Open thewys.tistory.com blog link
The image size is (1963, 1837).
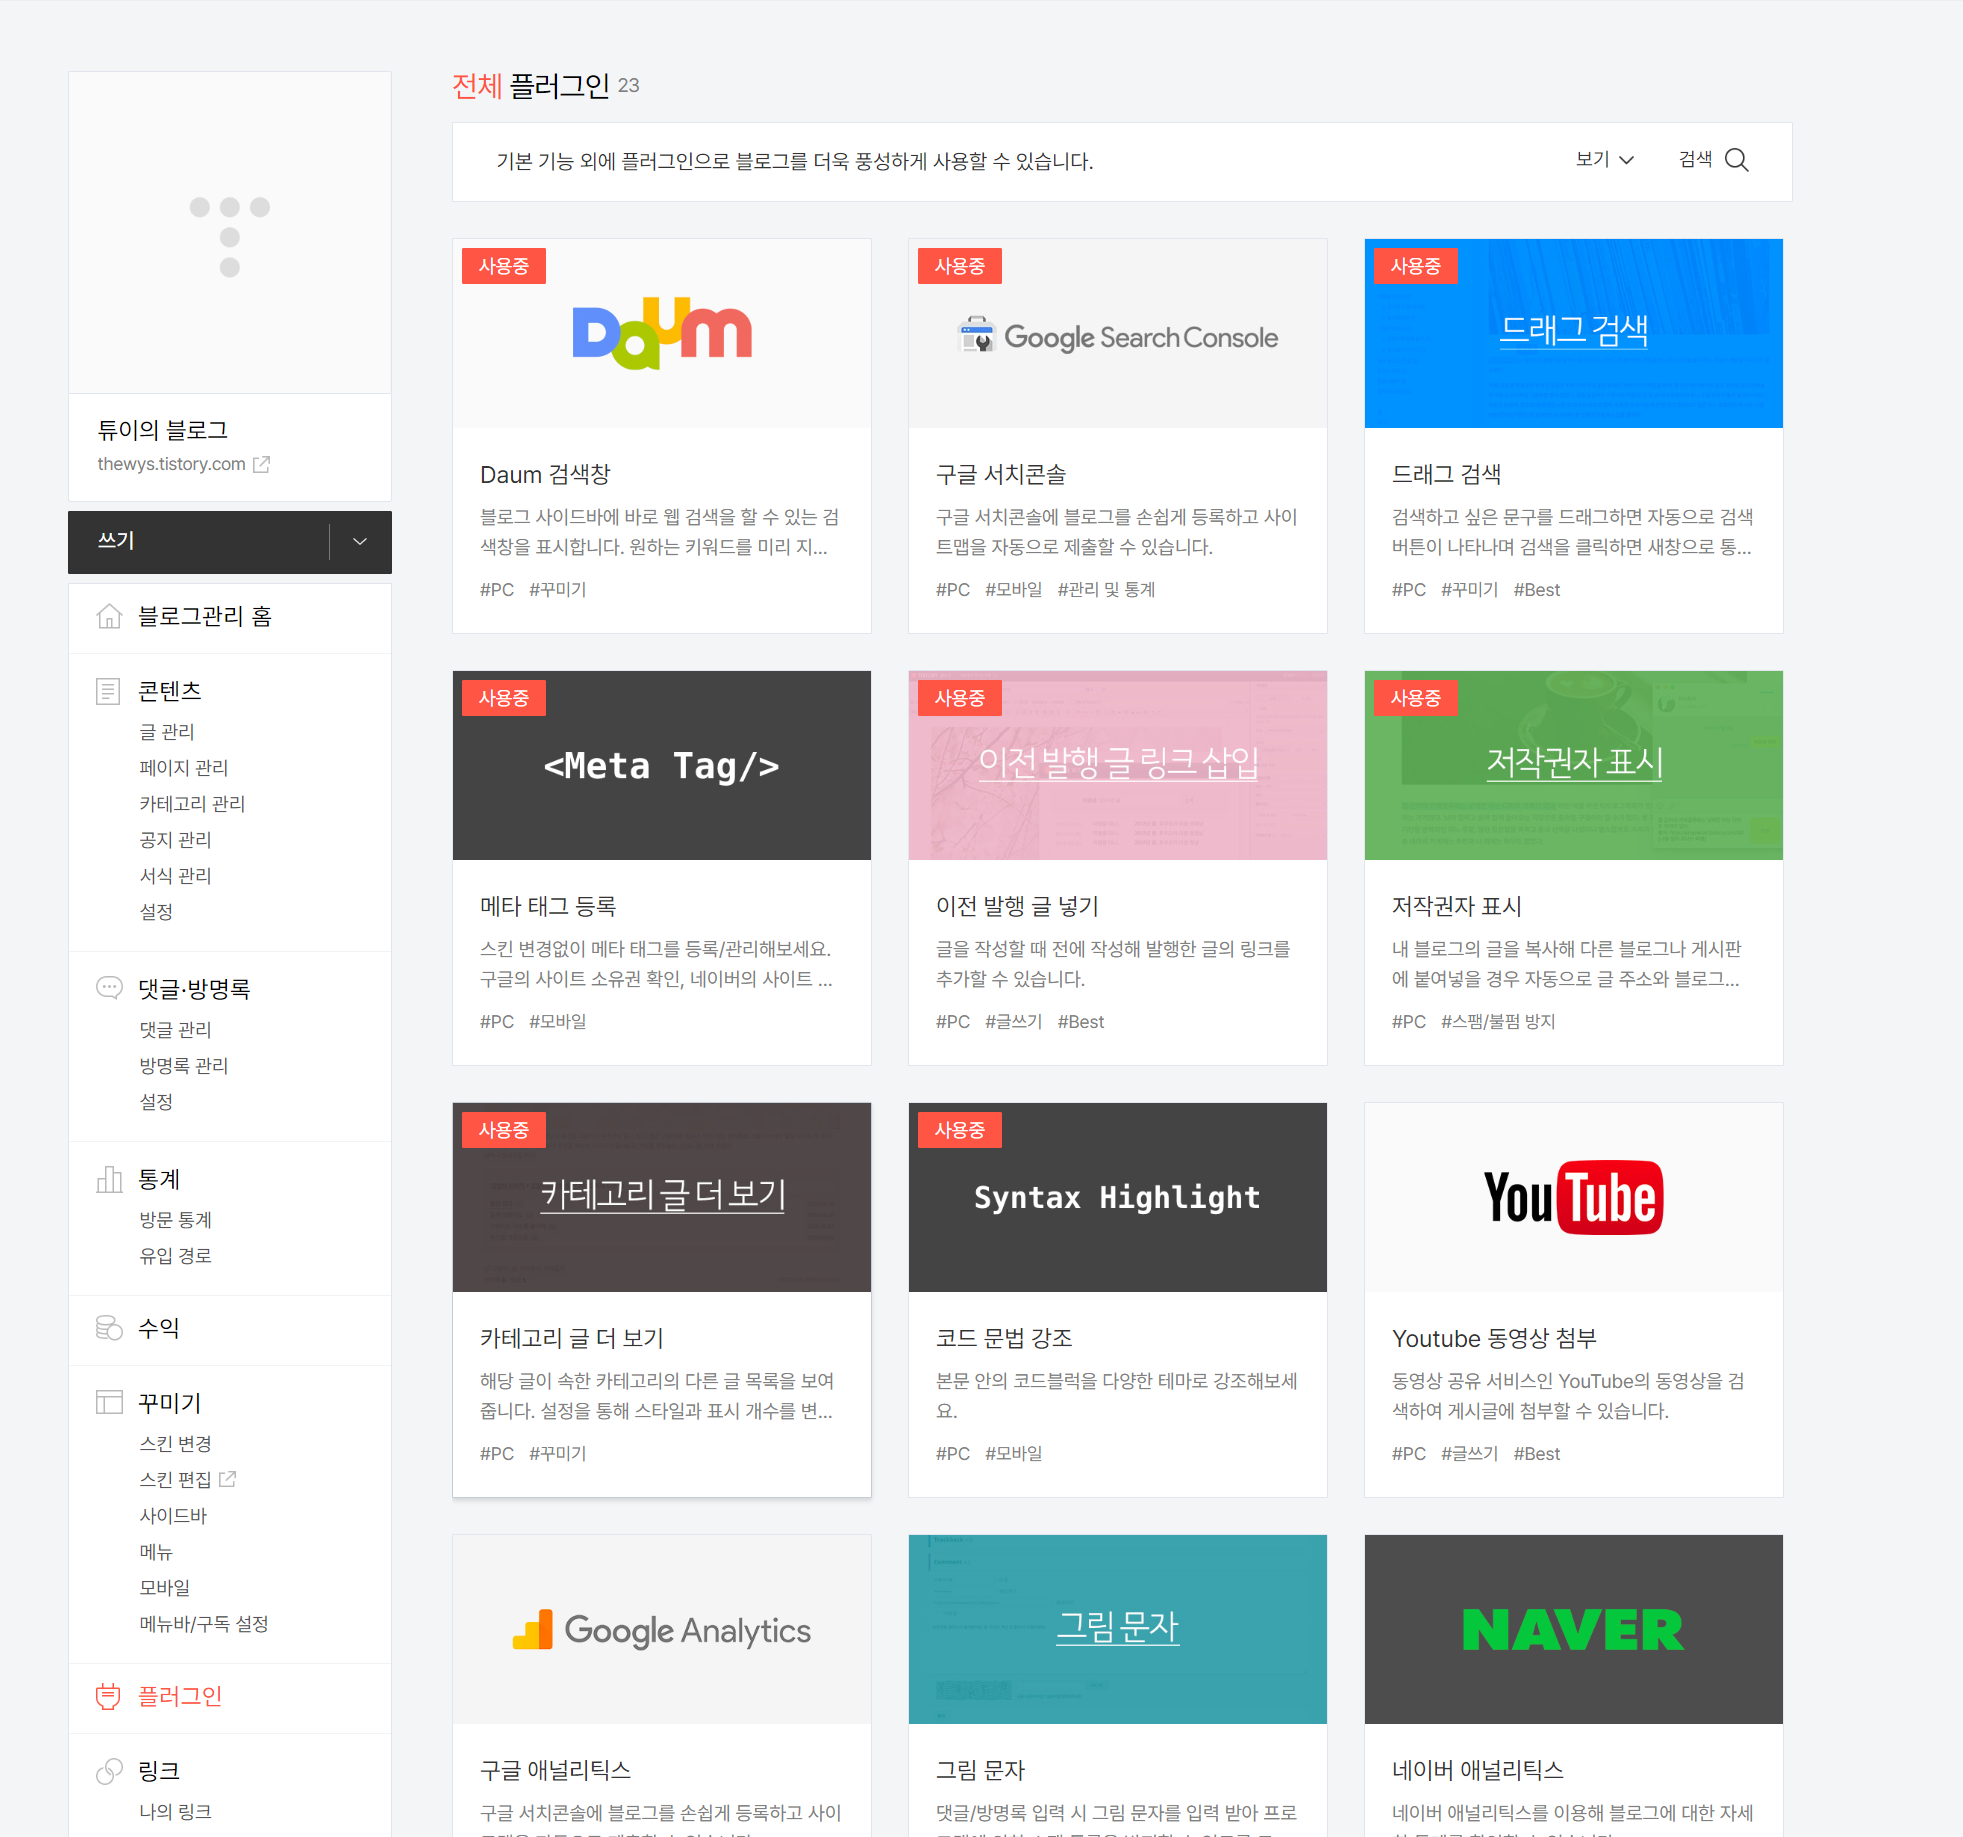click(171, 464)
